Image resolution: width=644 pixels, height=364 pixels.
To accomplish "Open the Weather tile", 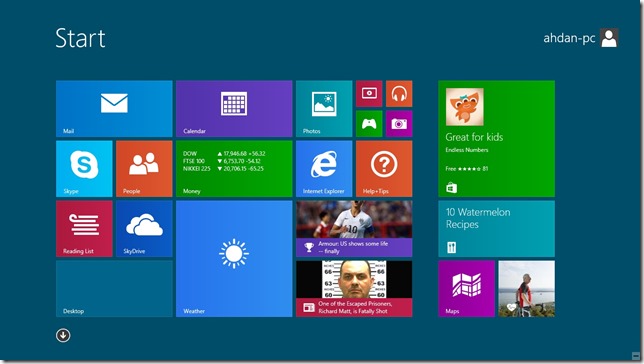I will [x=234, y=259].
